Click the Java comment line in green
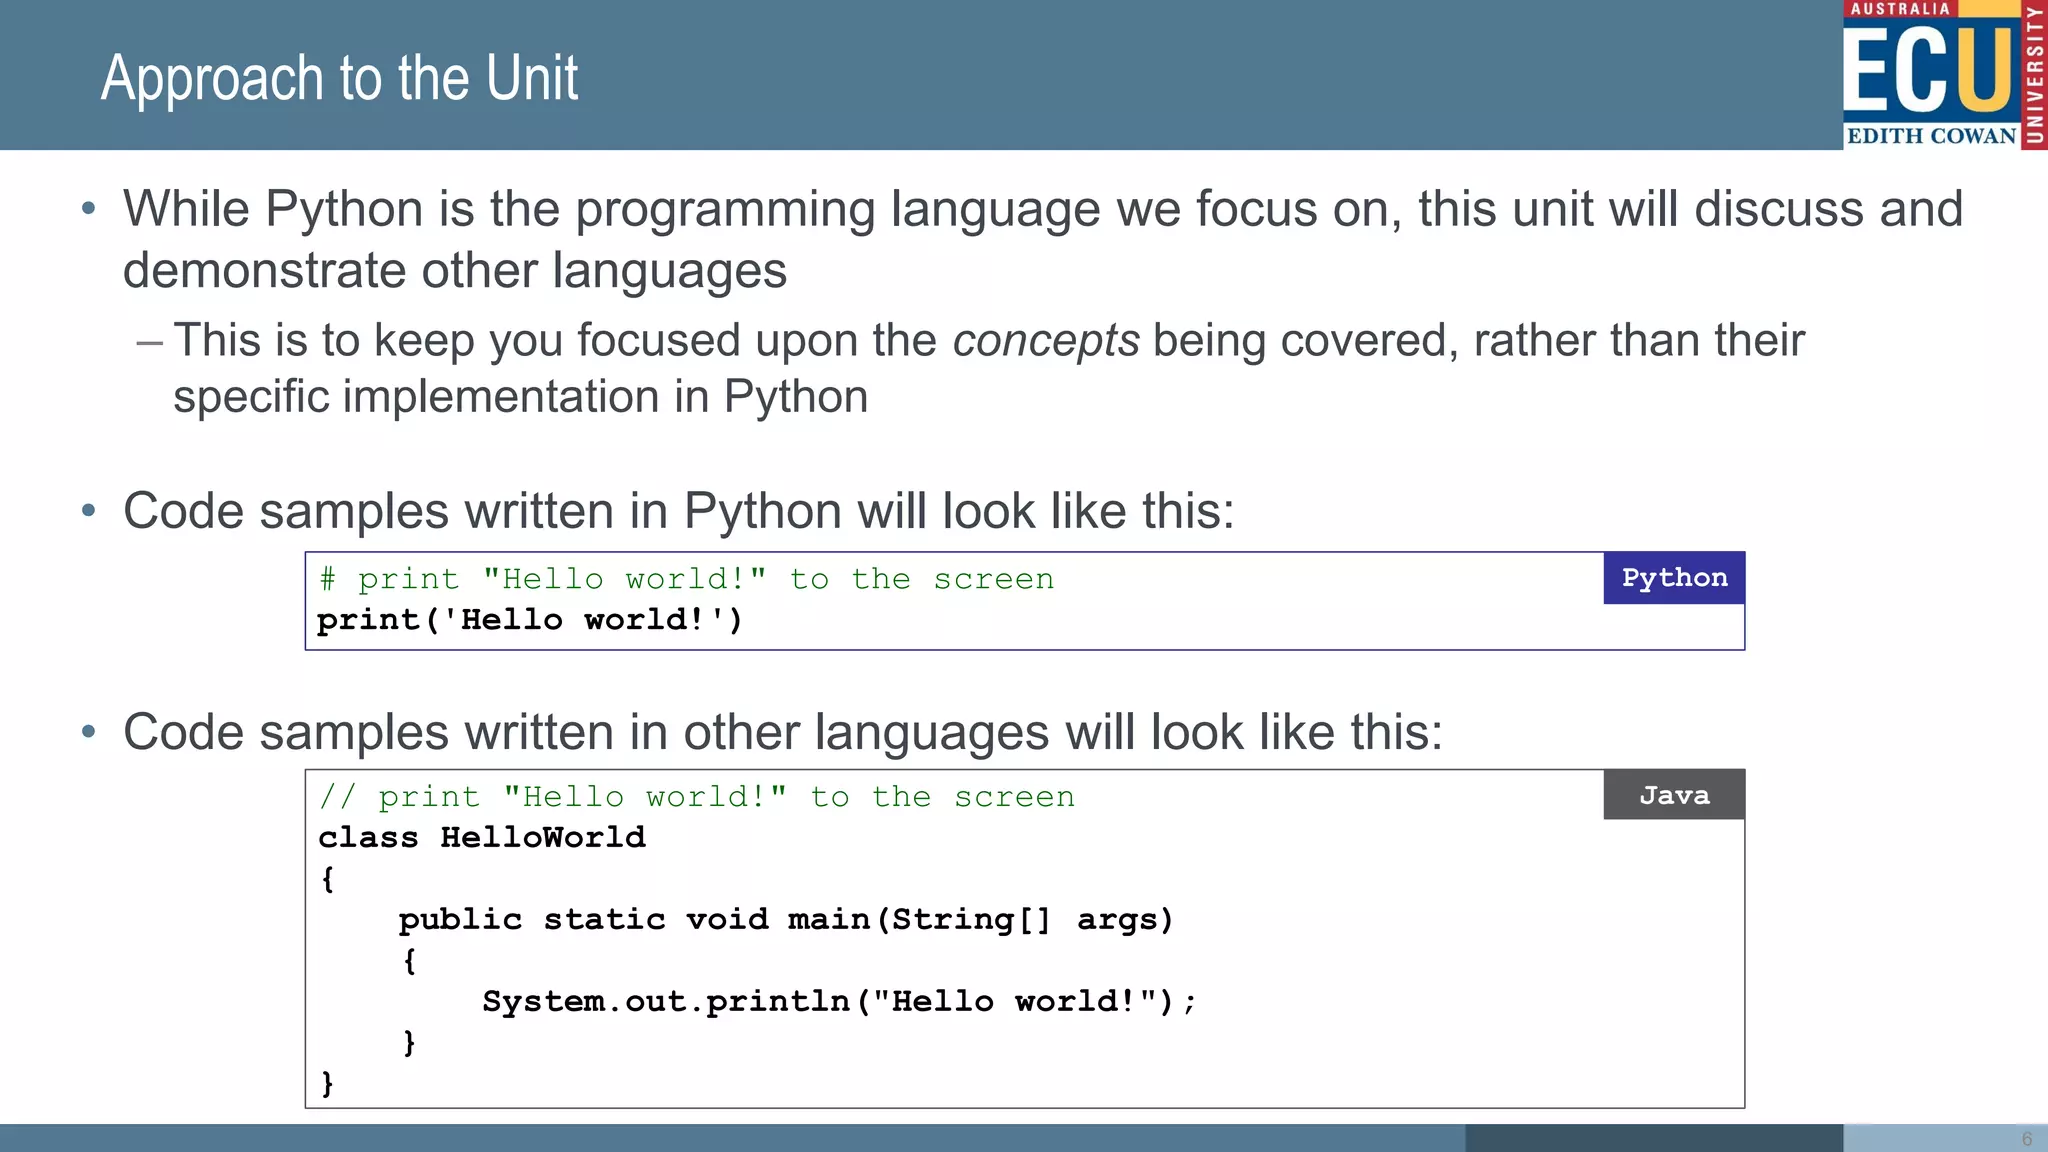This screenshot has height=1152, width=2048. [x=697, y=797]
